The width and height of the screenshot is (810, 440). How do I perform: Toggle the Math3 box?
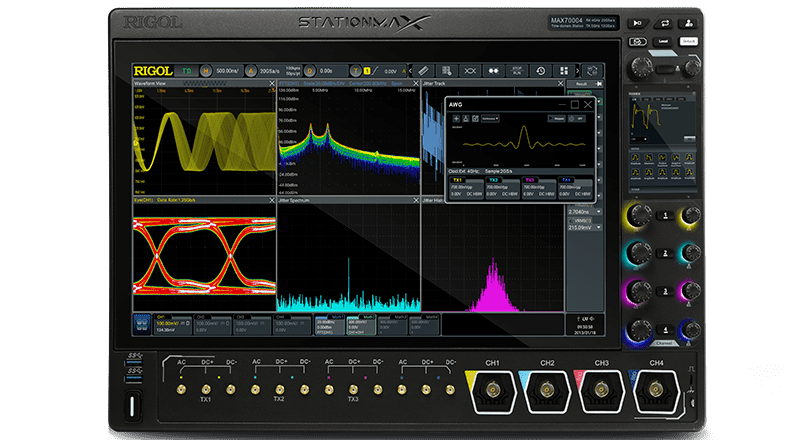pos(393,325)
